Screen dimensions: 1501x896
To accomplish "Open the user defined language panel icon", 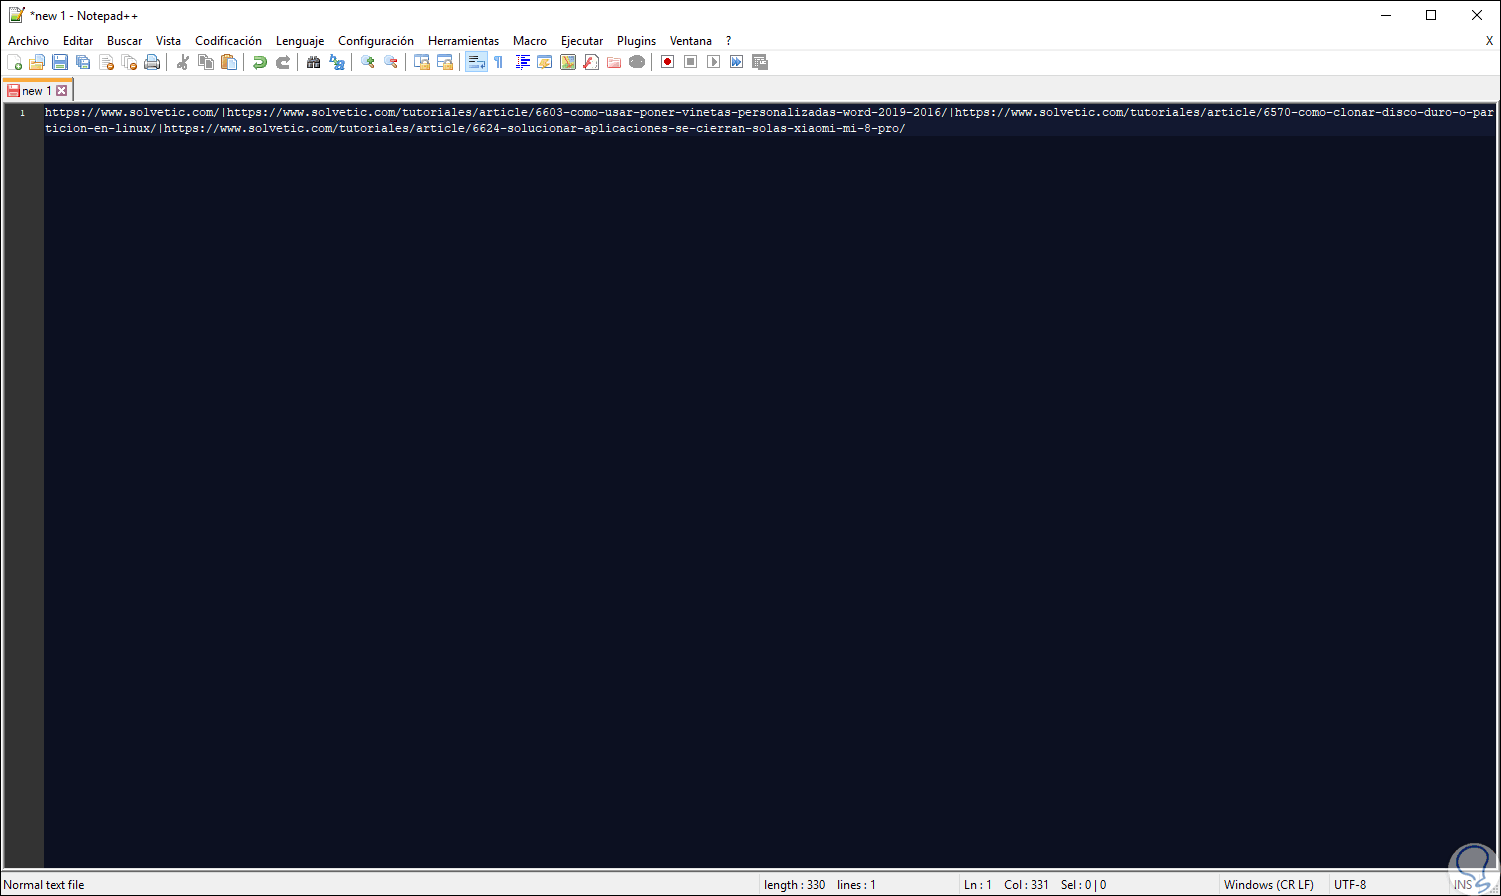I will pos(545,62).
